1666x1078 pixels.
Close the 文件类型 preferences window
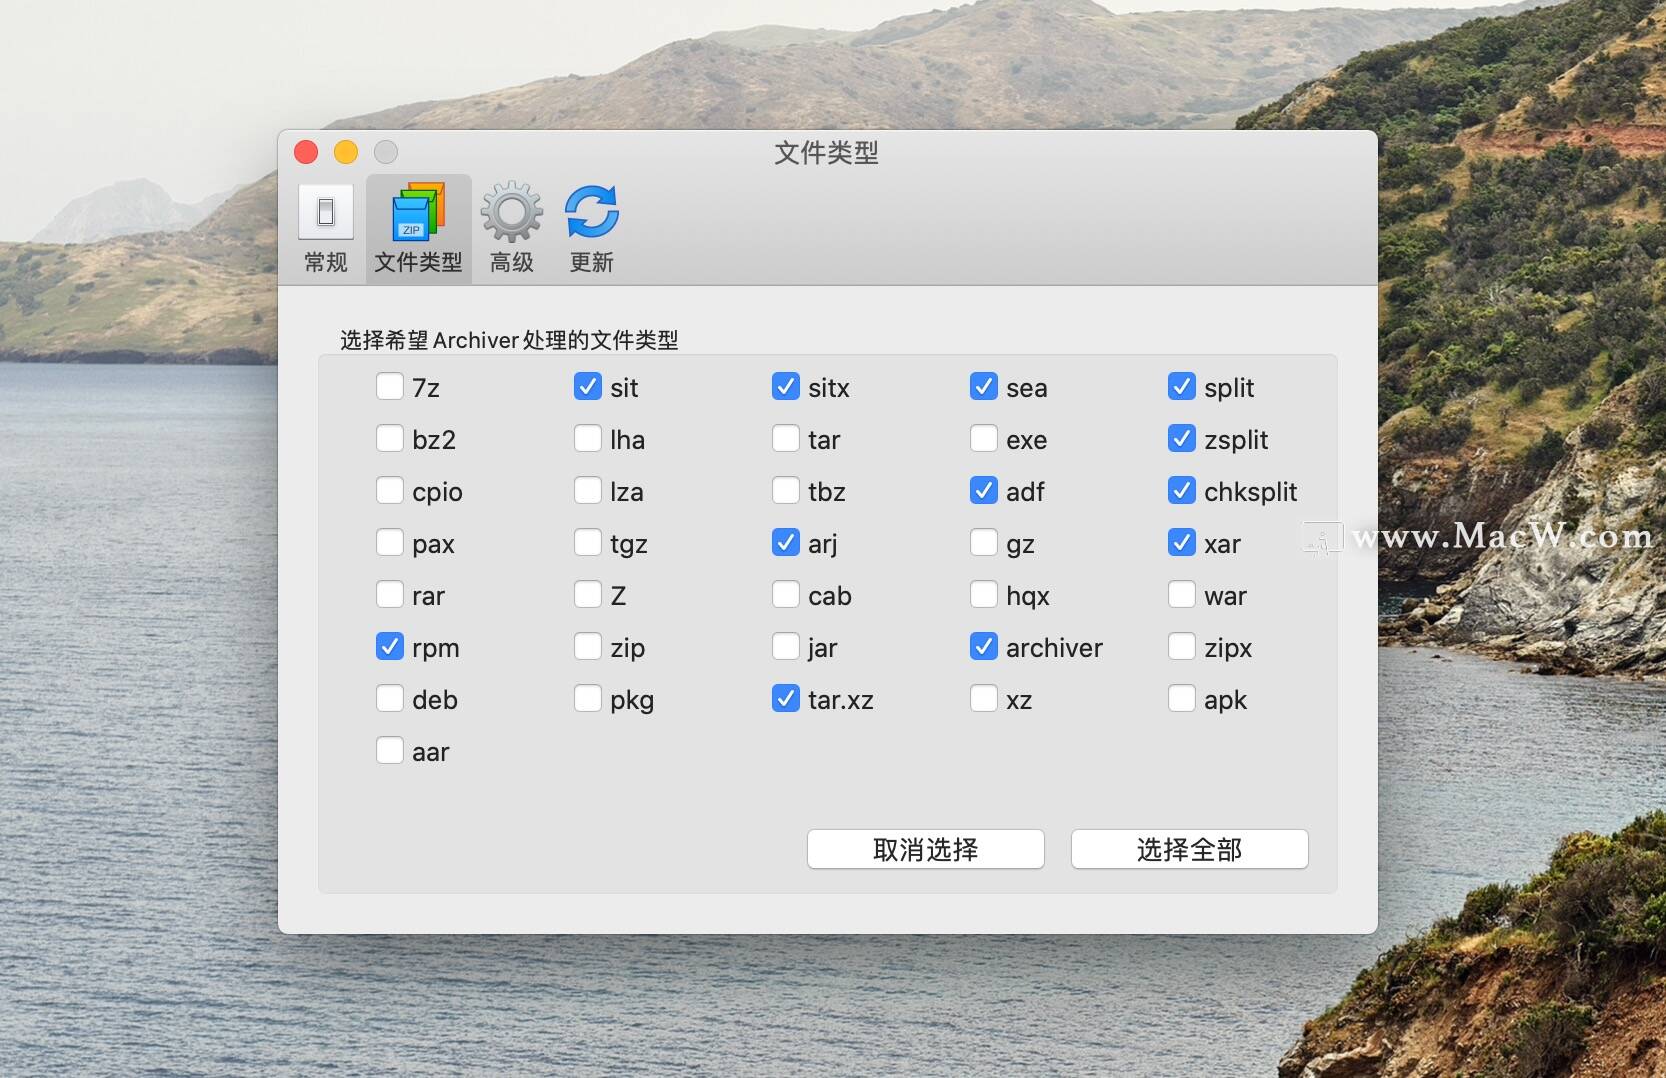coord(306,152)
